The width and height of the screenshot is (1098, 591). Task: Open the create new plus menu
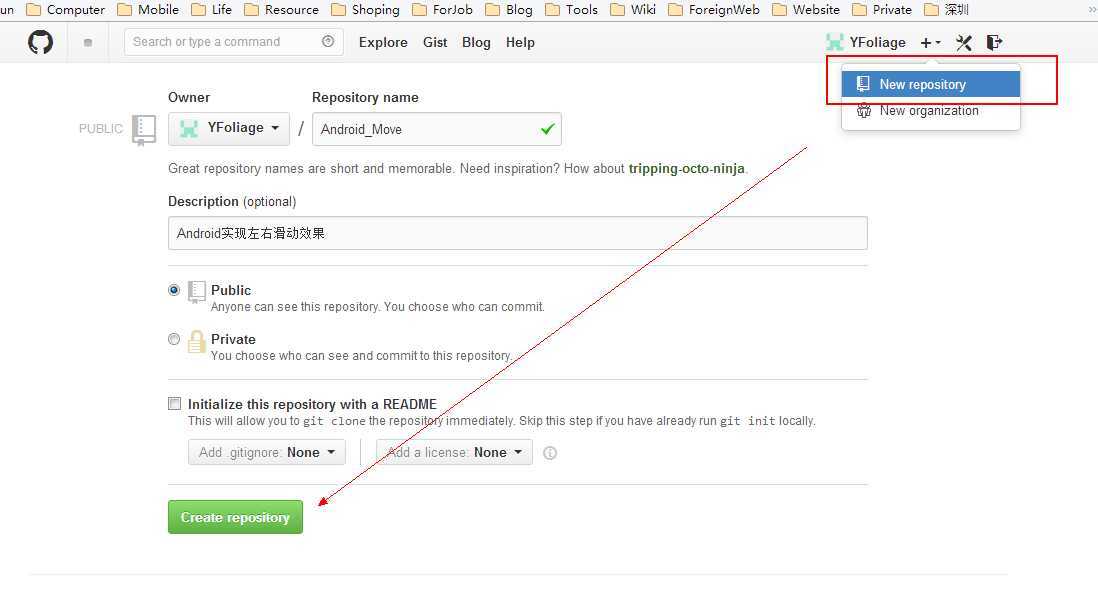(930, 43)
